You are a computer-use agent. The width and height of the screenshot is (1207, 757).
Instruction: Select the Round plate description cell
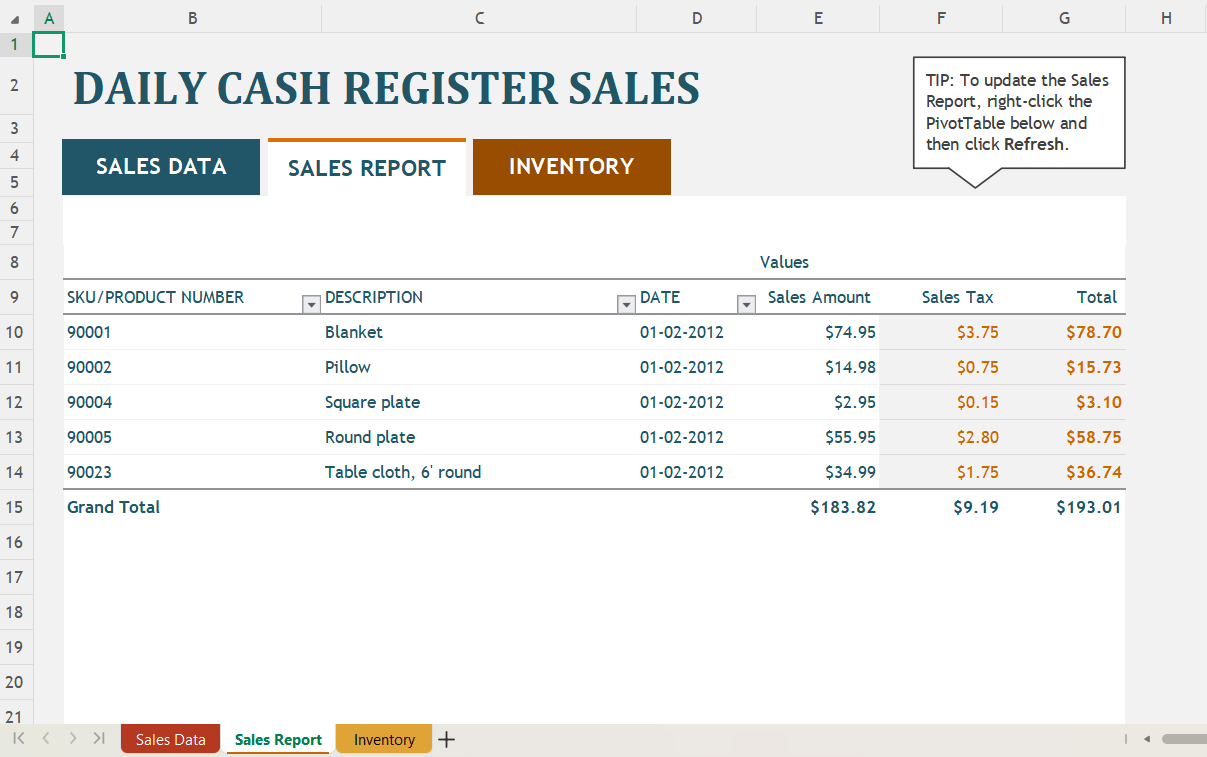coord(479,437)
